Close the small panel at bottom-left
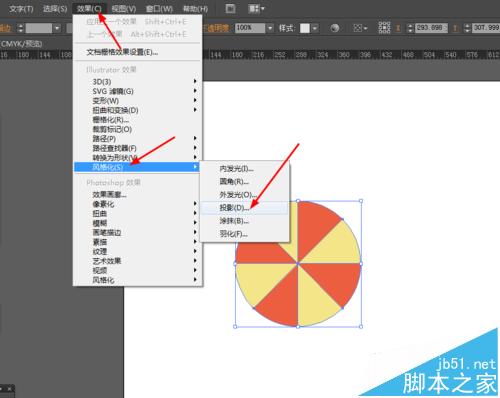The width and height of the screenshot is (500, 398). click(x=10, y=389)
